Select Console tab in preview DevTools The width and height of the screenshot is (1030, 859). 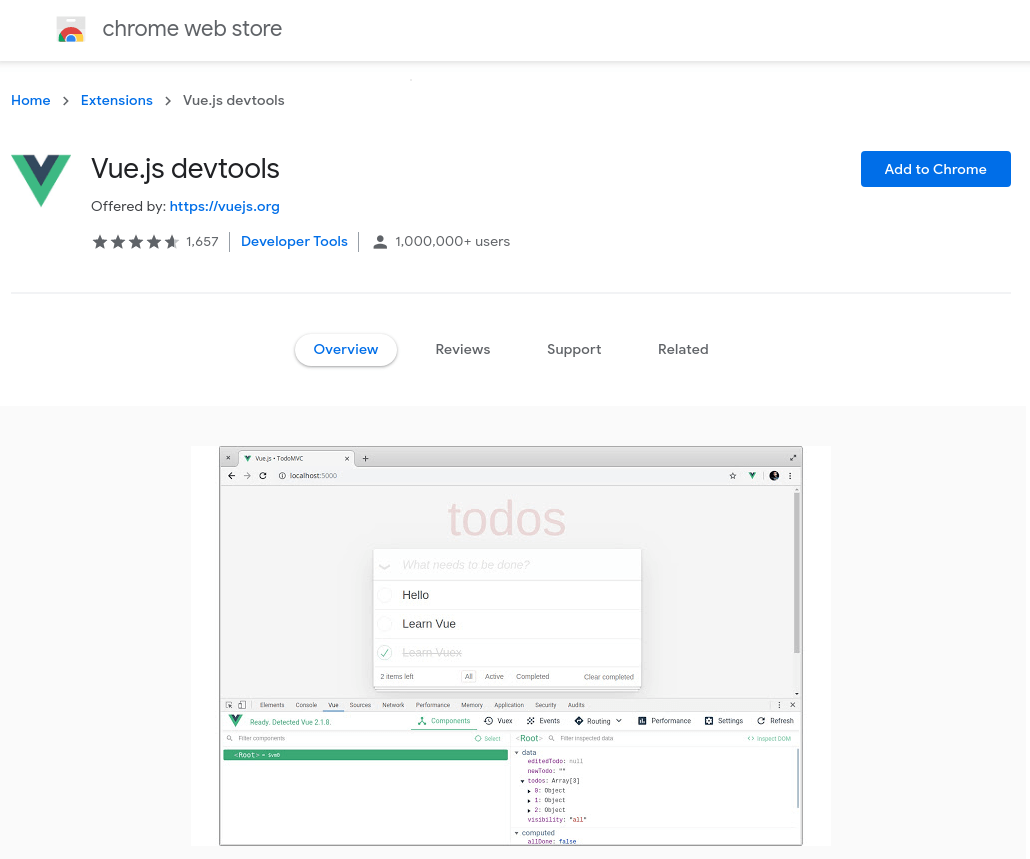click(306, 705)
